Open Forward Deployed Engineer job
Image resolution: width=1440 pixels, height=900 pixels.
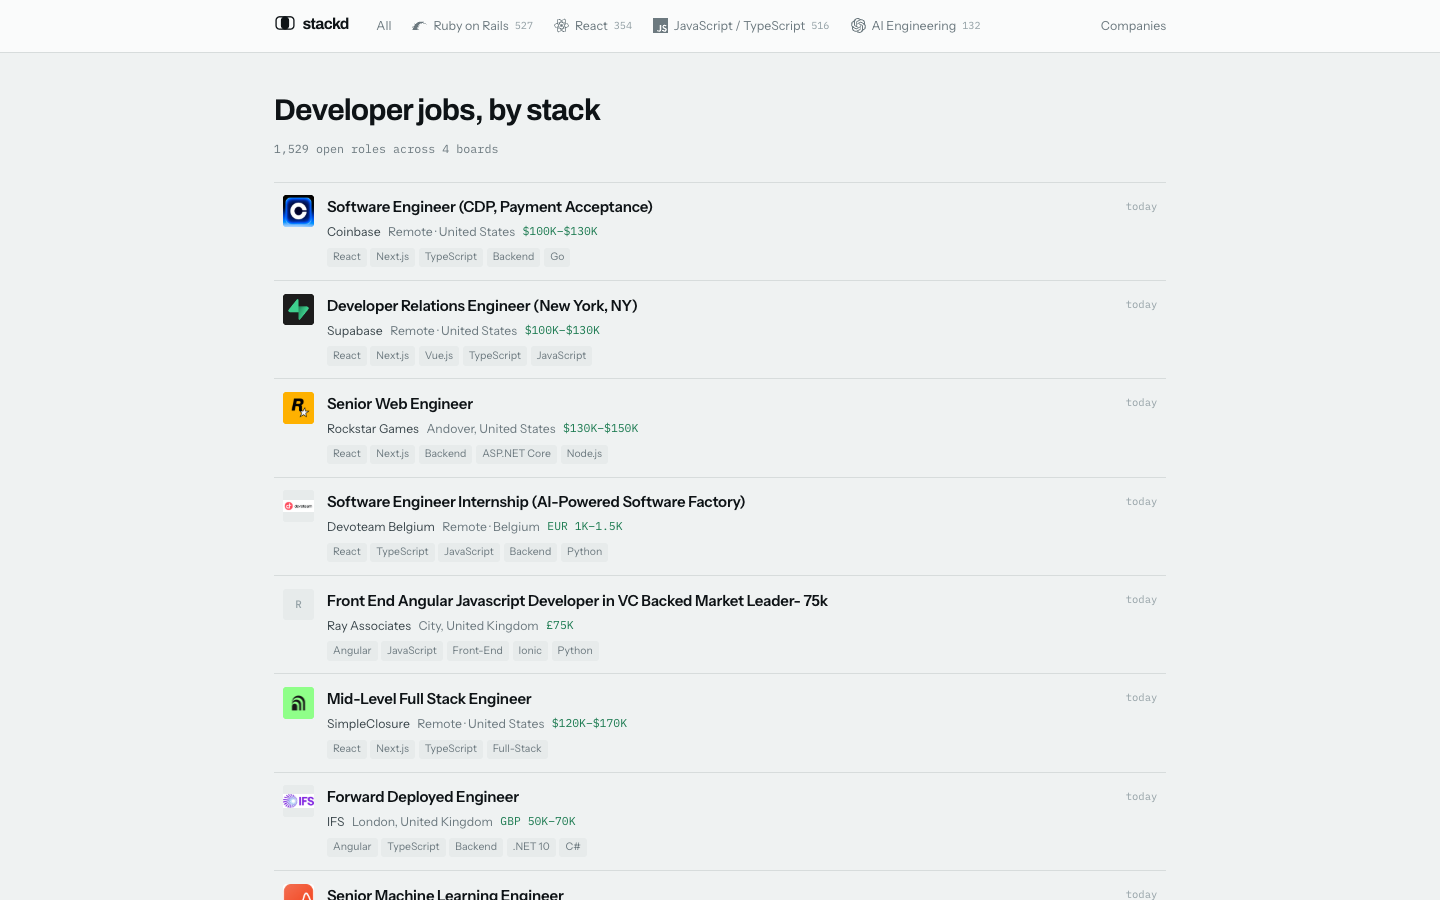click(423, 797)
